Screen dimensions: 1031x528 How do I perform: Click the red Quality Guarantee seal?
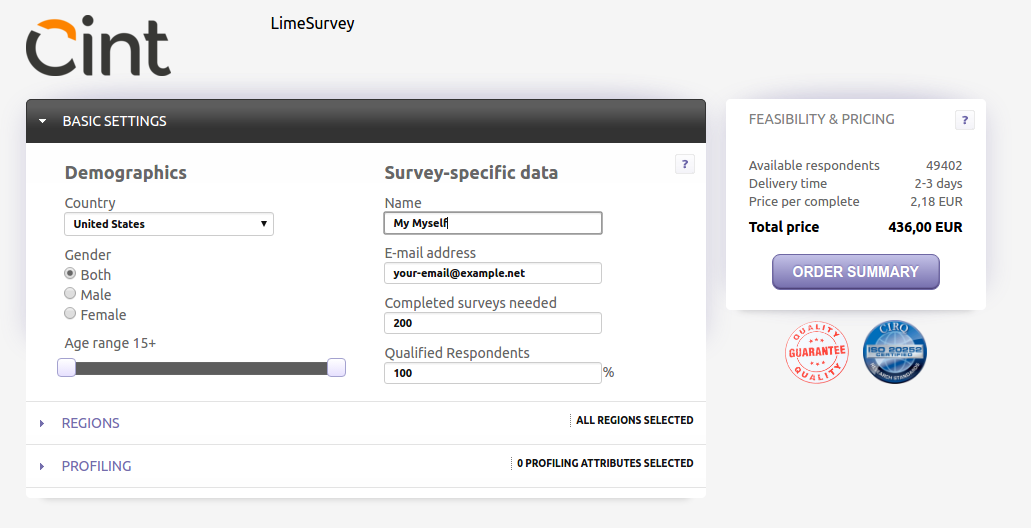click(817, 352)
